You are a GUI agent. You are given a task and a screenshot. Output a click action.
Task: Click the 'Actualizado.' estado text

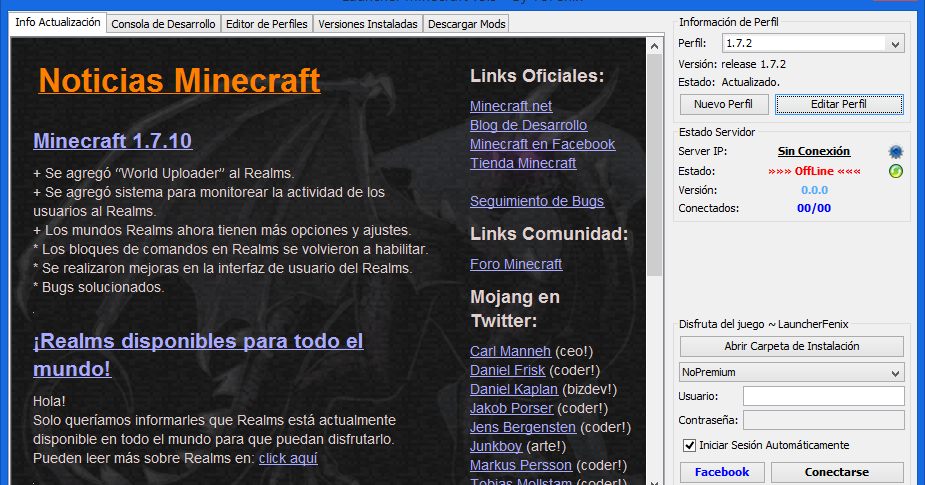750,82
